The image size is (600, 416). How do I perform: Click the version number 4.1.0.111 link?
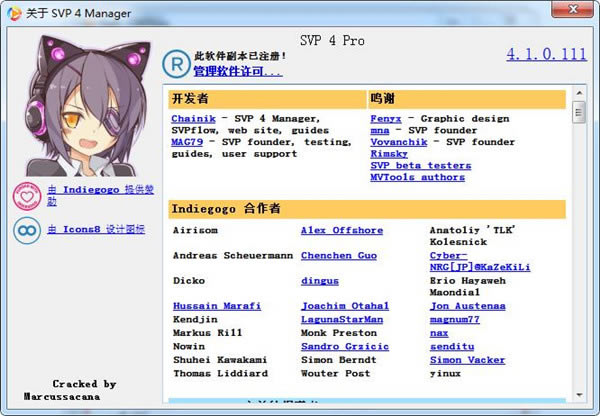(x=545, y=54)
